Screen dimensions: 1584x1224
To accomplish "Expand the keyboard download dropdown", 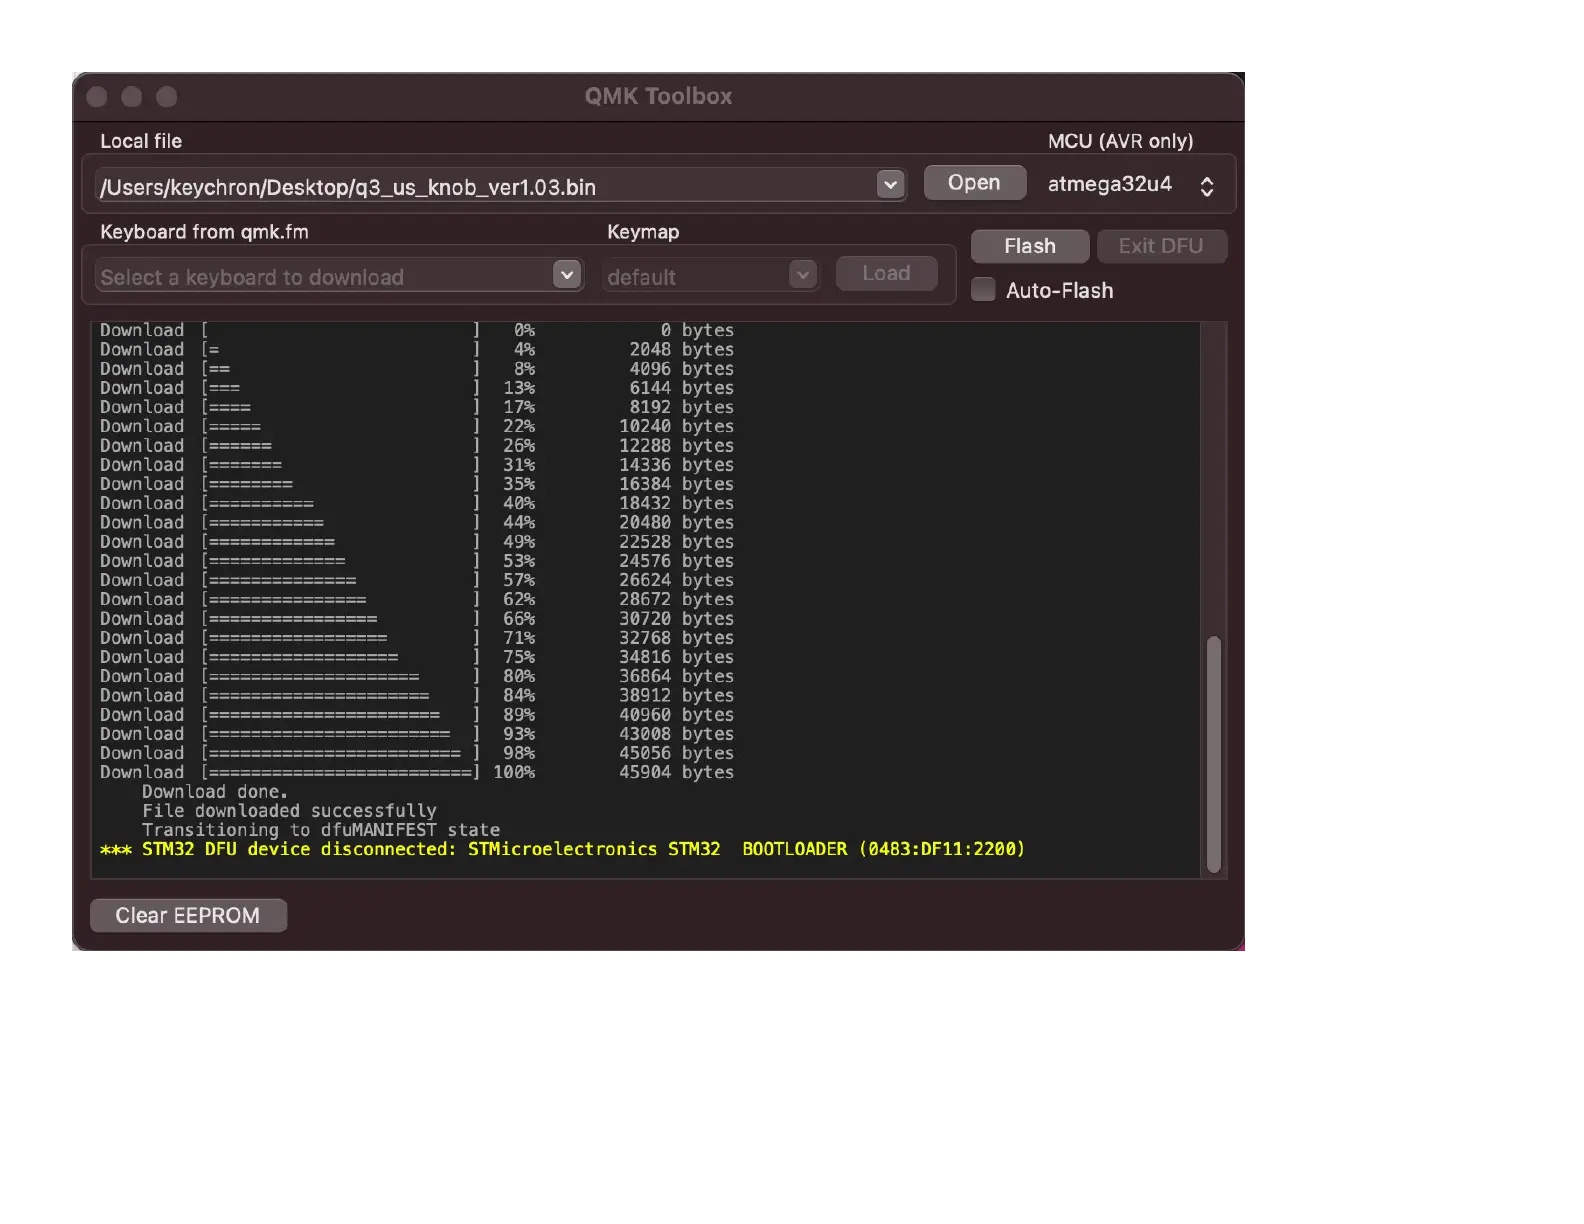I will [x=567, y=275].
